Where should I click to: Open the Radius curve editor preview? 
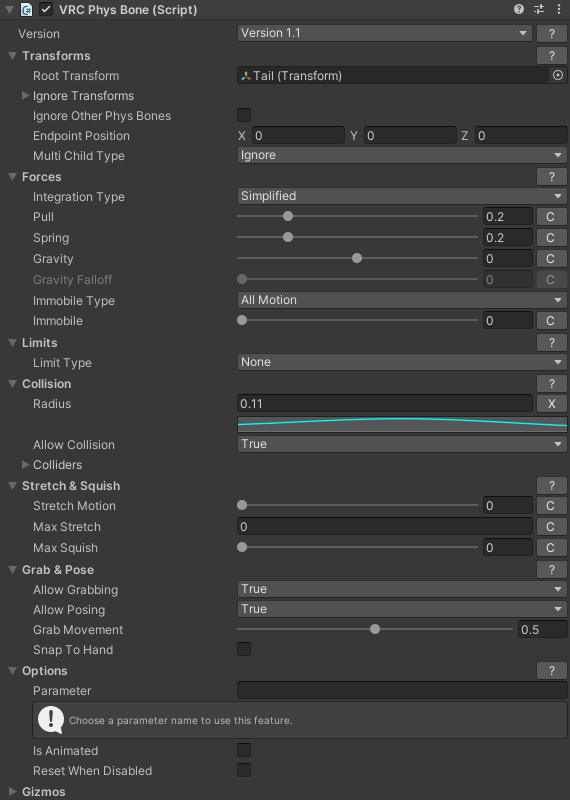(402, 423)
